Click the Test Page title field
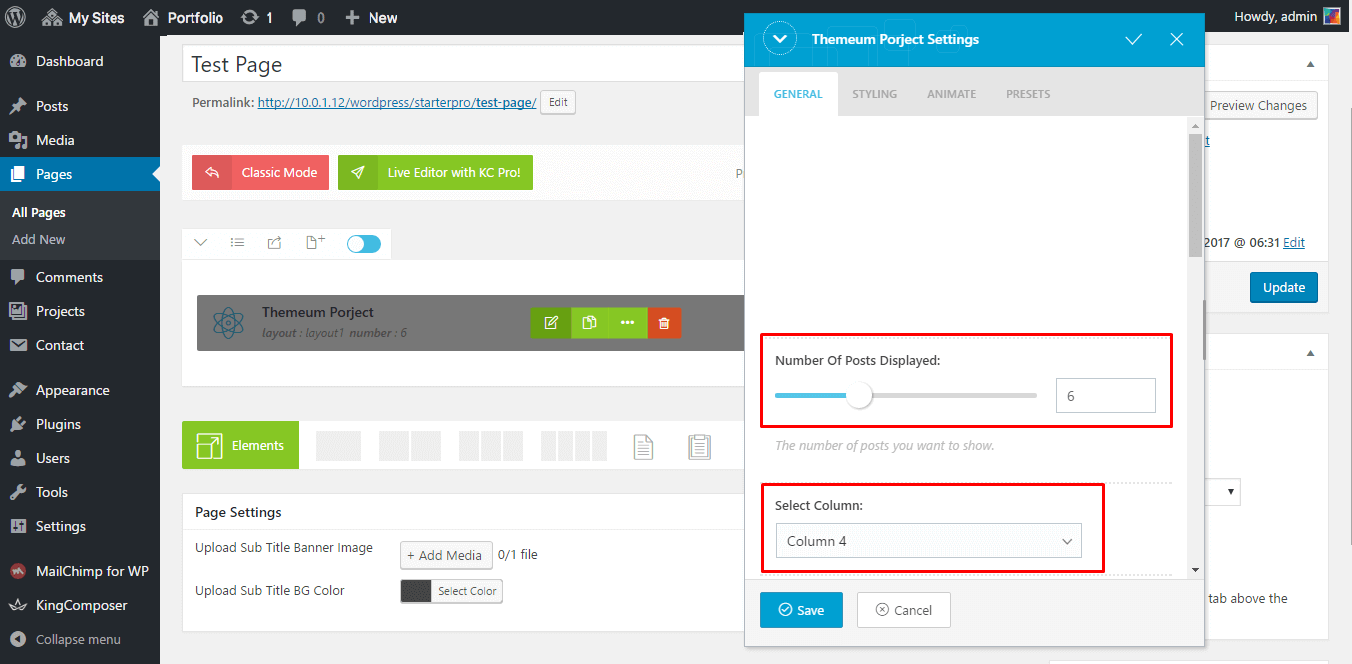 (463, 64)
